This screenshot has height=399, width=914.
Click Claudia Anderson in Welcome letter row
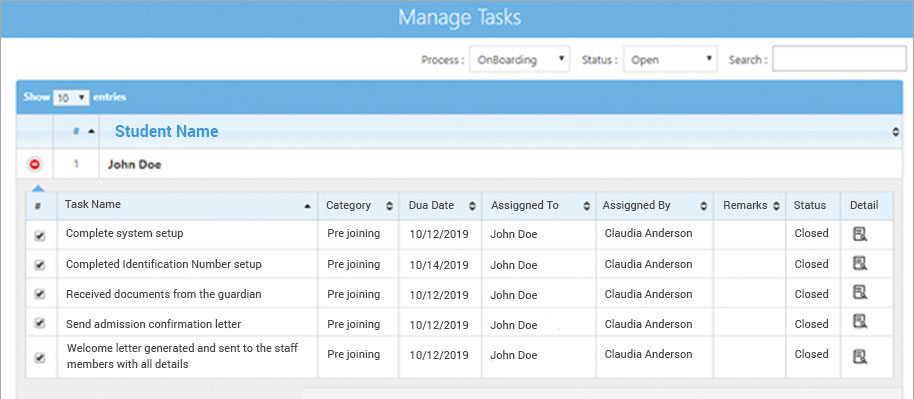pyautogui.click(x=648, y=354)
